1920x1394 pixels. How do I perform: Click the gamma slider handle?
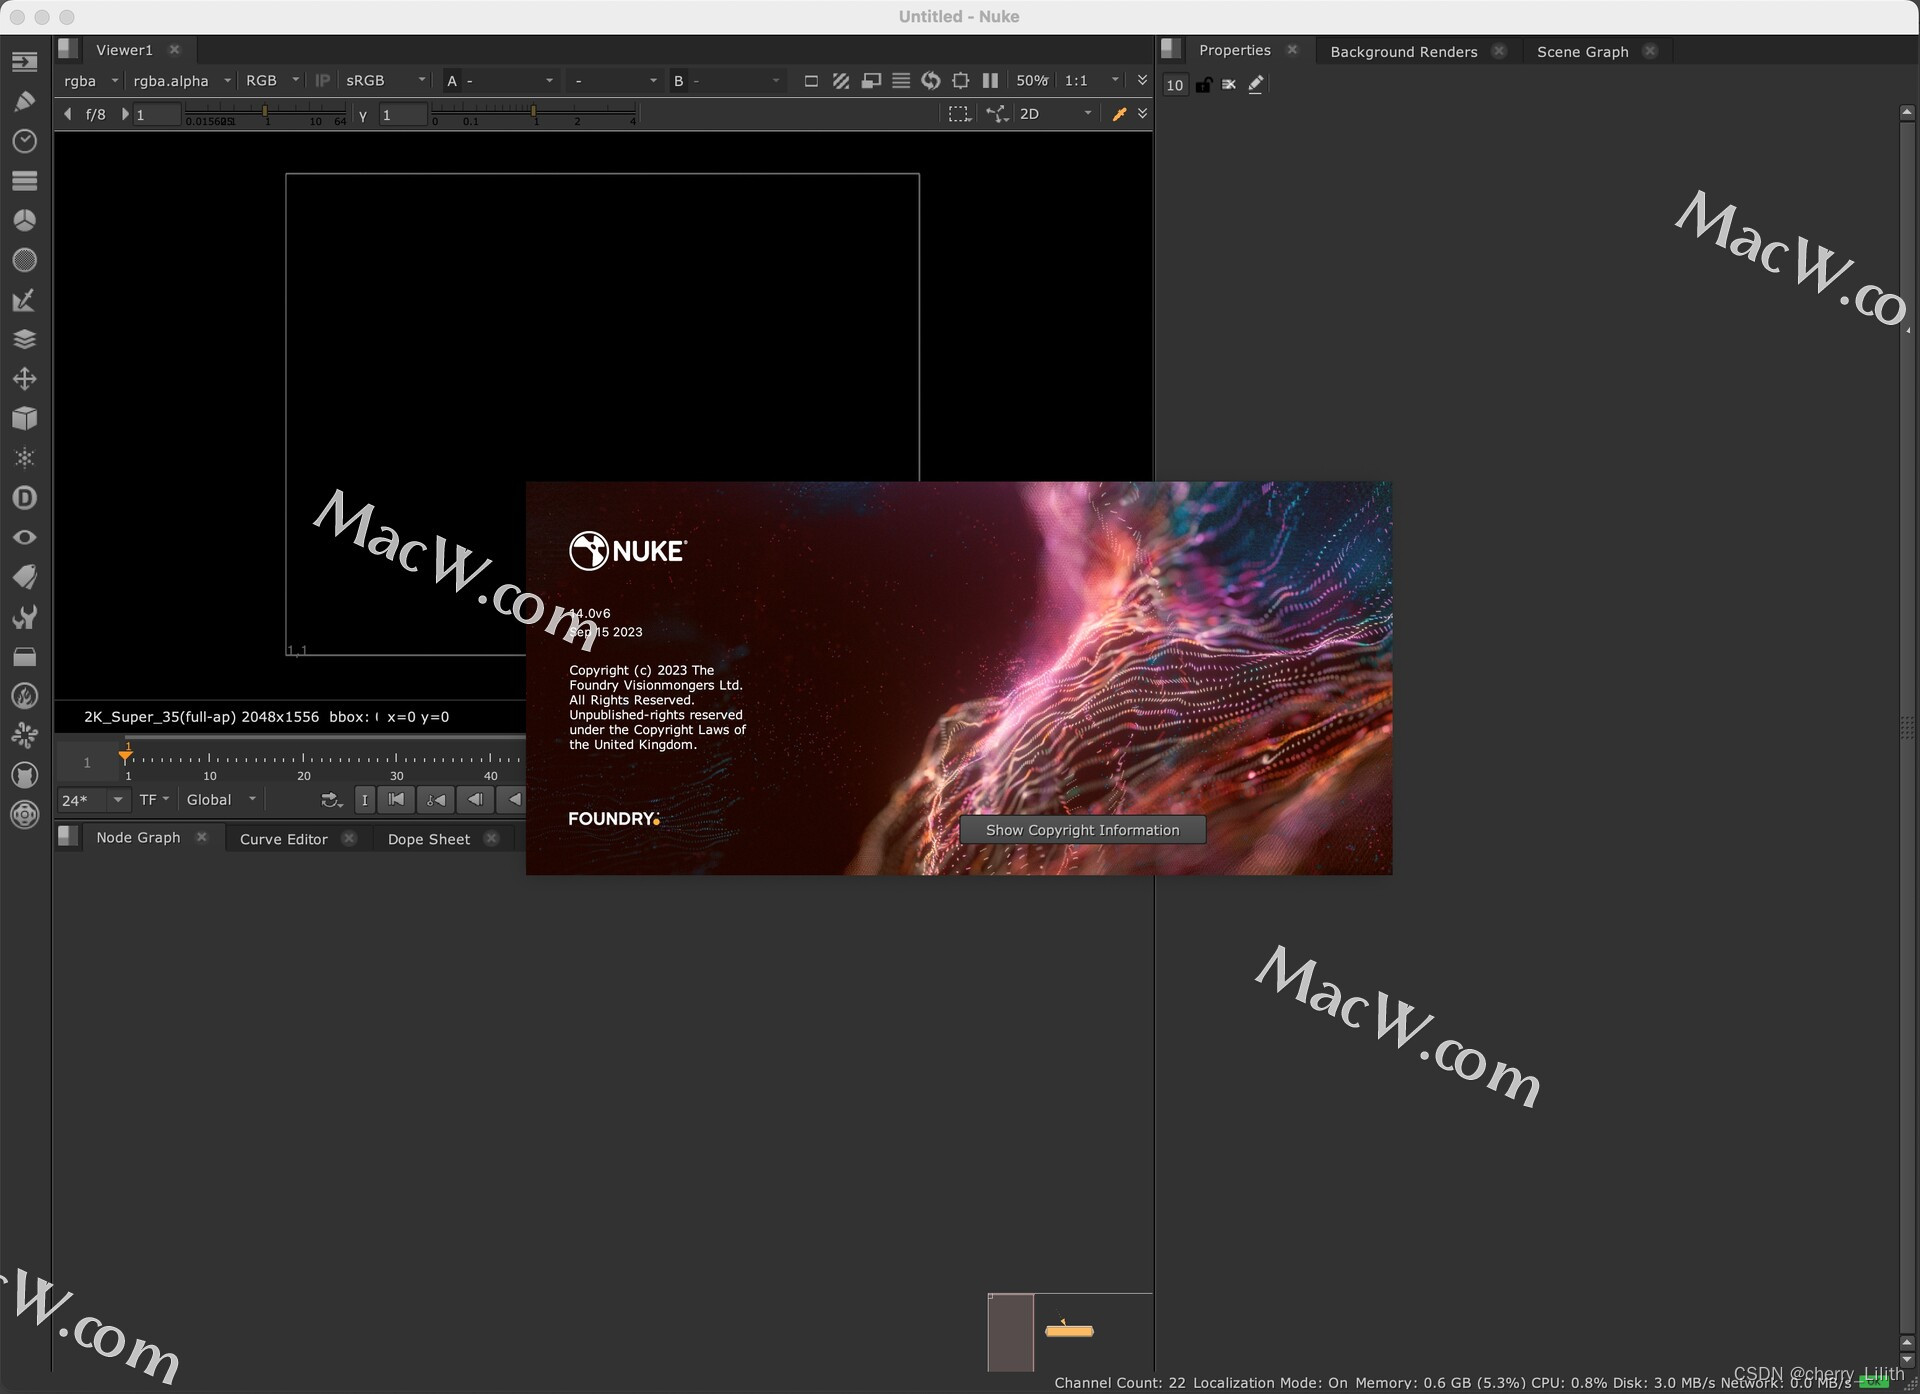[534, 111]
